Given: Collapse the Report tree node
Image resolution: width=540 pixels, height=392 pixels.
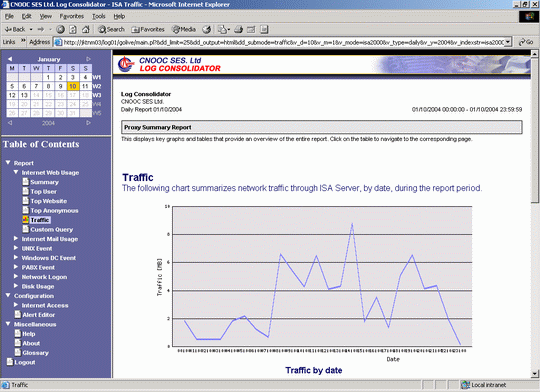Looking at the screenshot, I should point(8,162).
